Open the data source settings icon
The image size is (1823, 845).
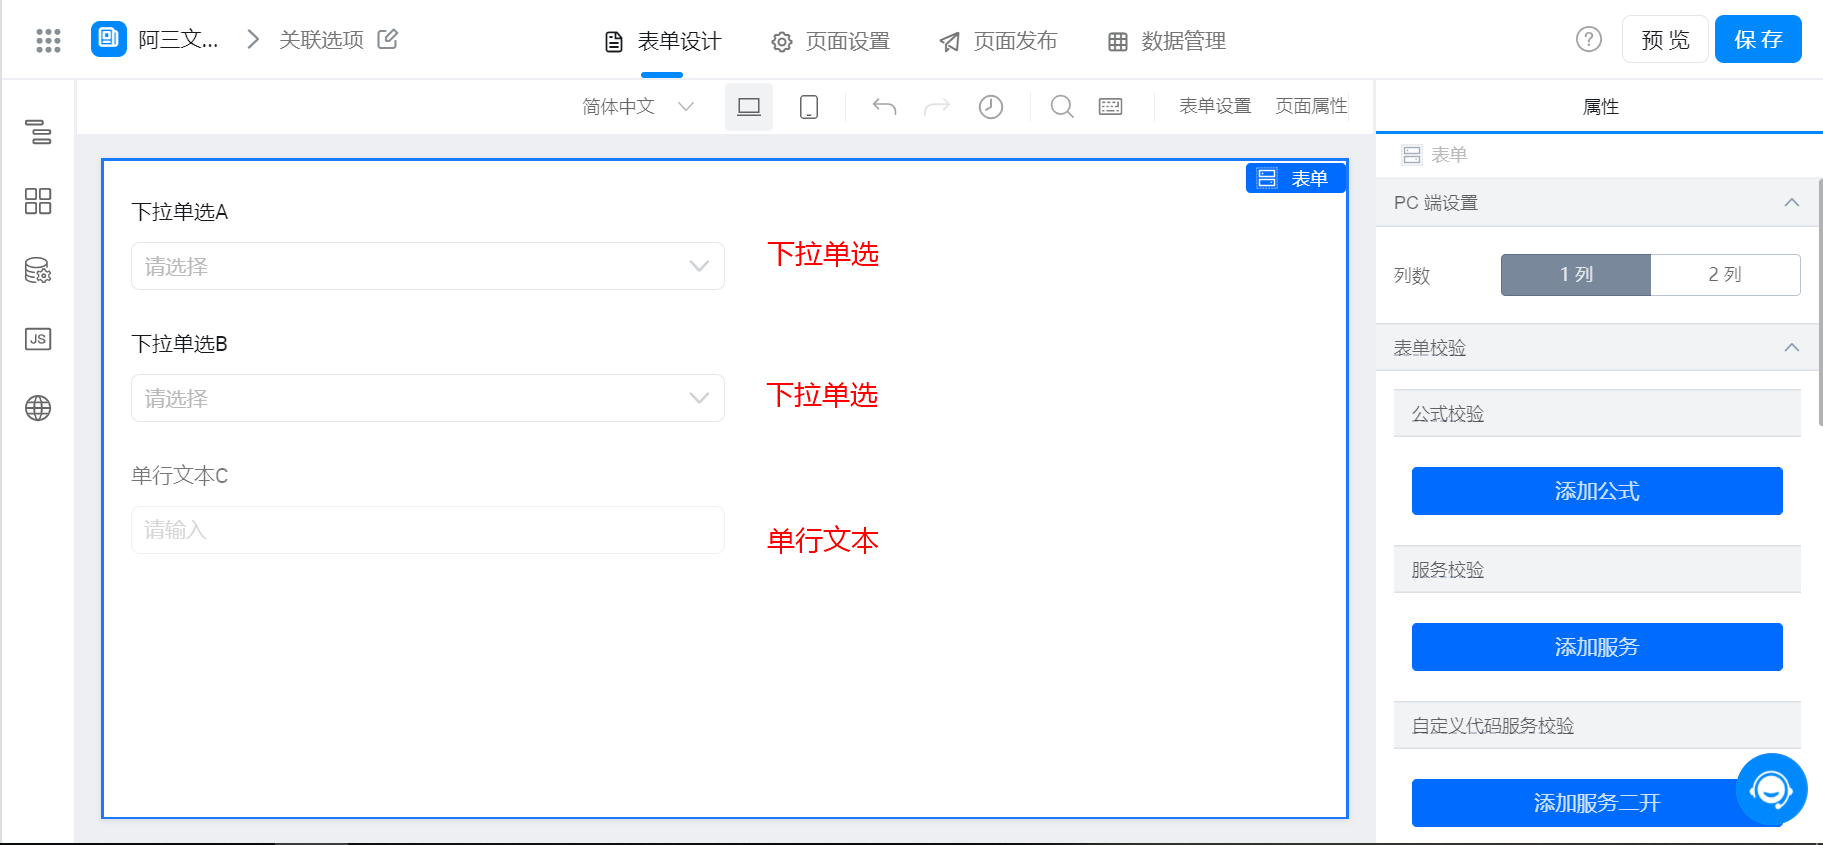point(38,270)
